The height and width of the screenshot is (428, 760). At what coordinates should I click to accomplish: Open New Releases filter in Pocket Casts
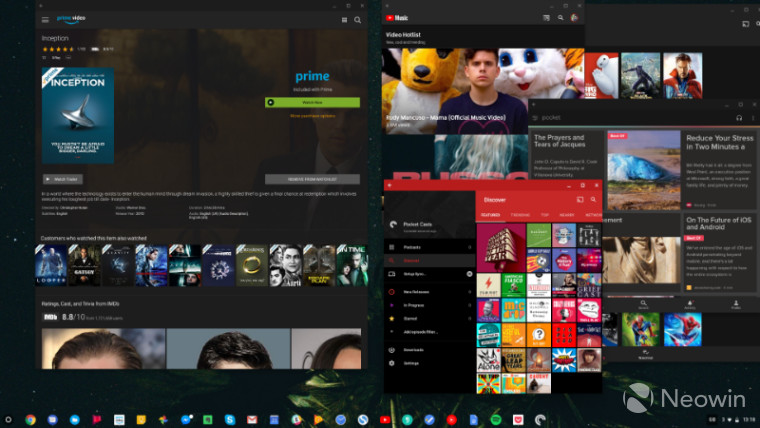point(429,292)
